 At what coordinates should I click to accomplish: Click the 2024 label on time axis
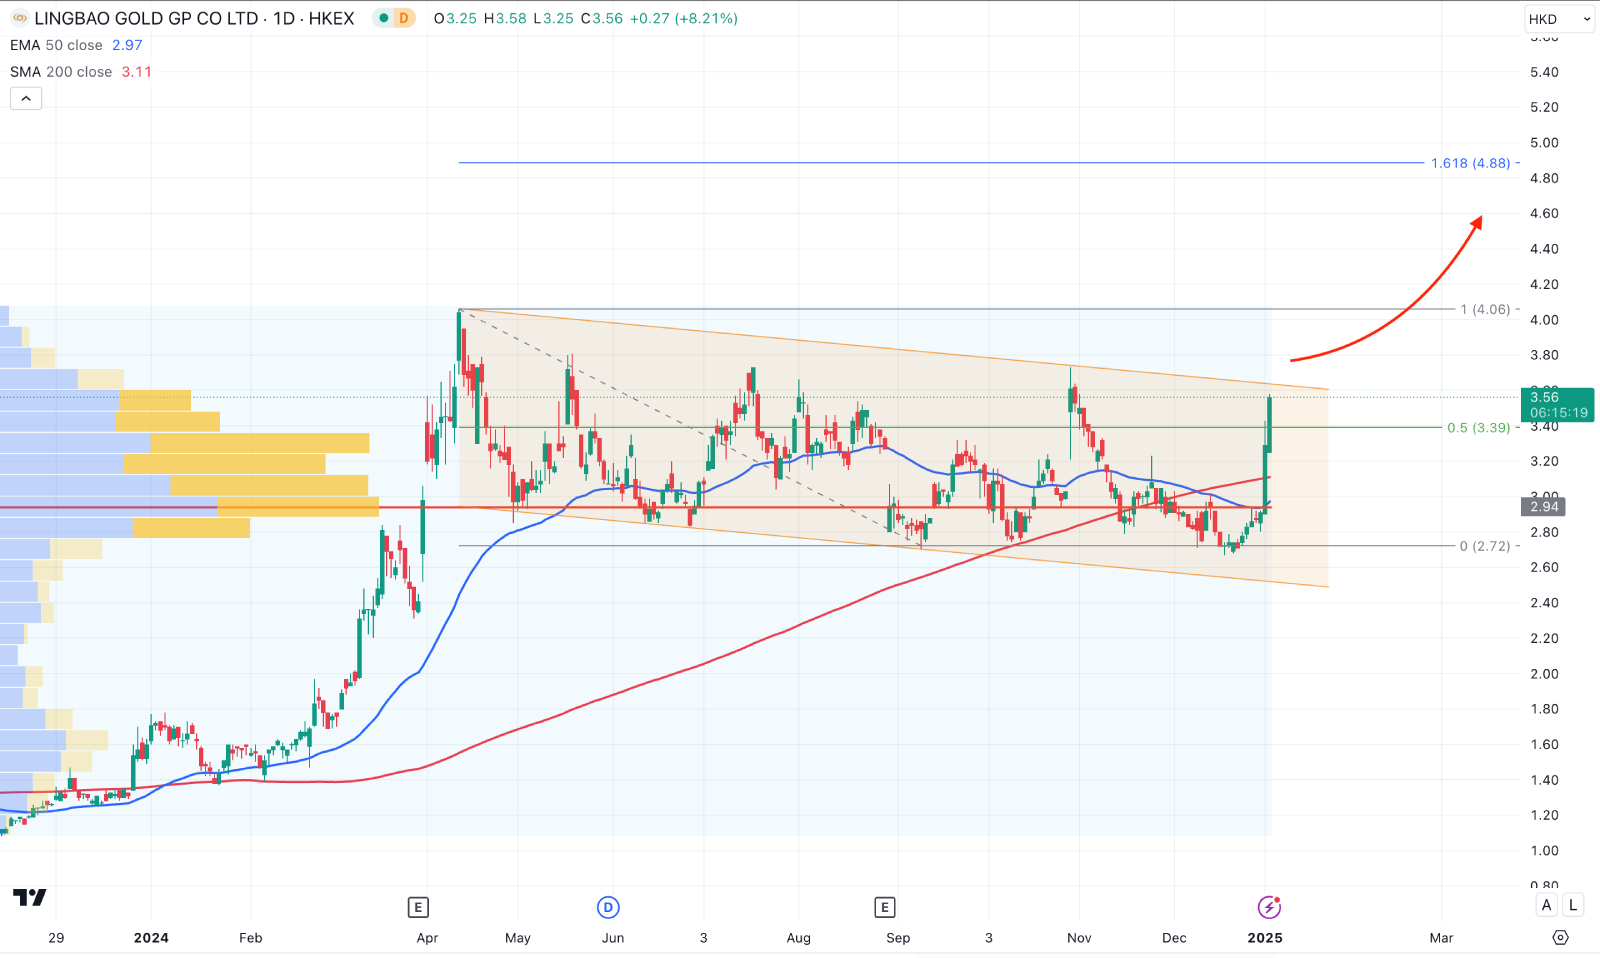(x=151, y=937)
